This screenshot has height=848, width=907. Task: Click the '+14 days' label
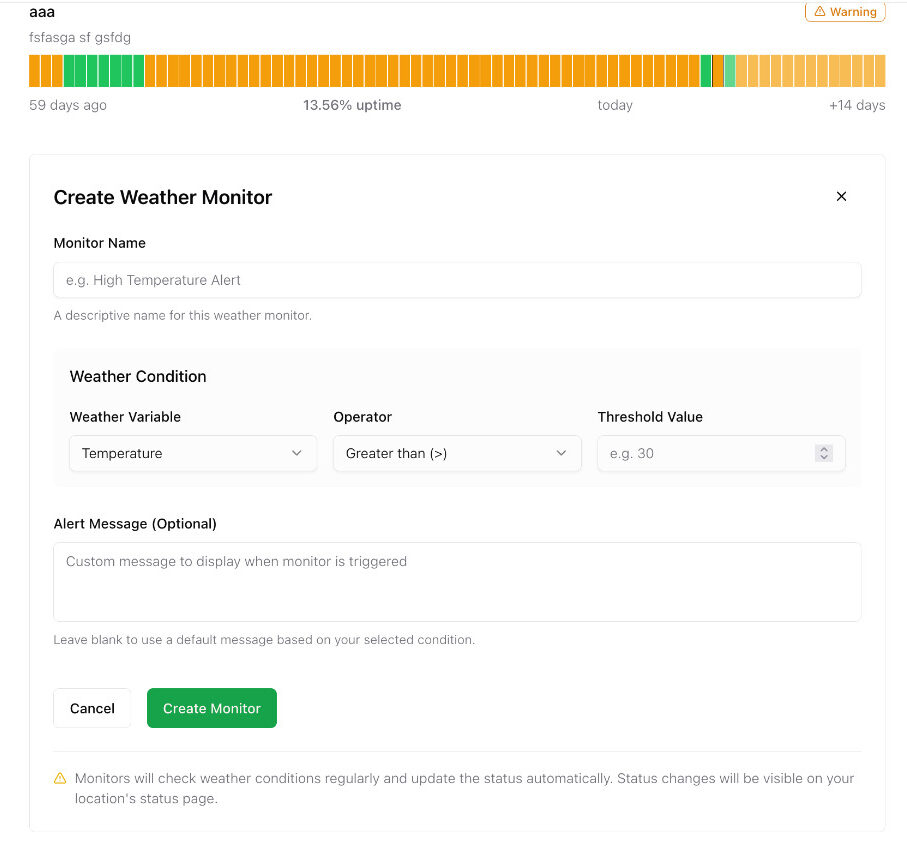pyautogui.click(x=857, y=105)
